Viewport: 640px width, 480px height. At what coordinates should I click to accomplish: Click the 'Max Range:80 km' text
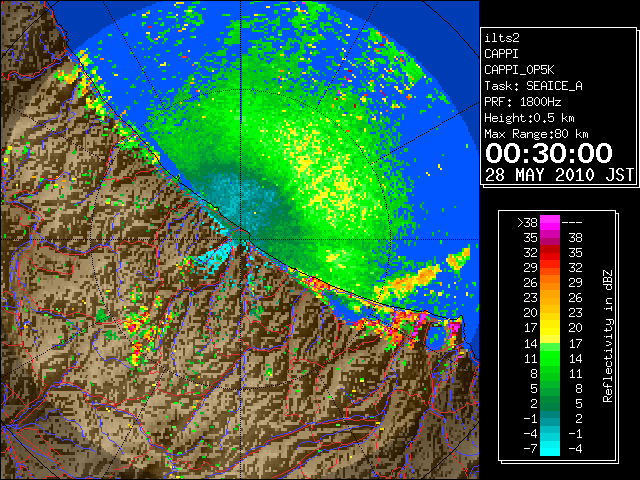(x=536, y=134)
